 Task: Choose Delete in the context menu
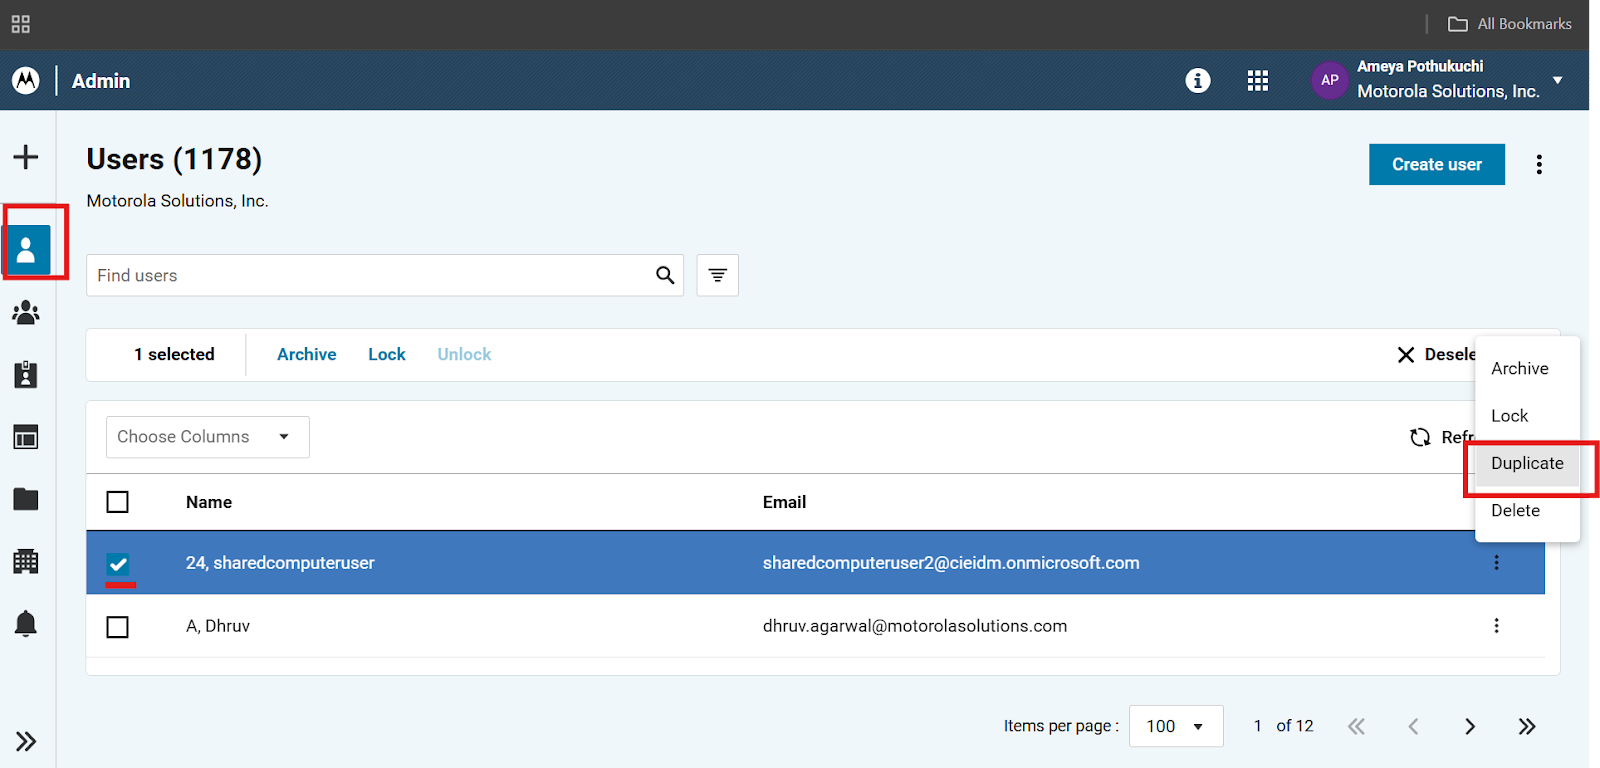pos(1515,510)
